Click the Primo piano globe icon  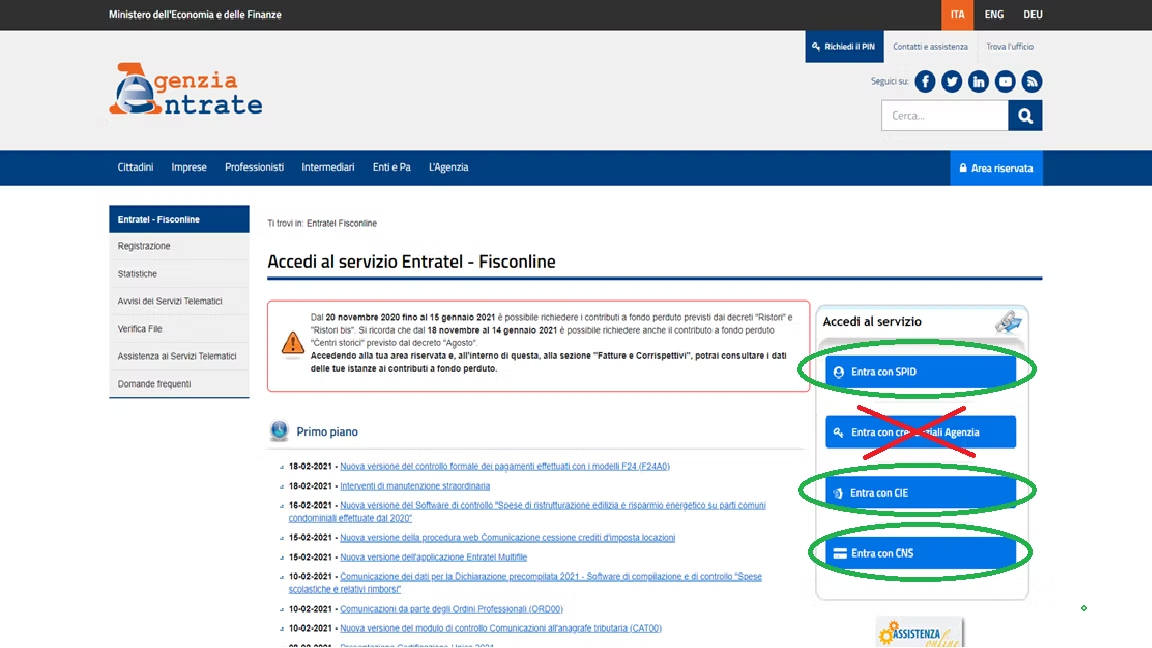[278, 431]
